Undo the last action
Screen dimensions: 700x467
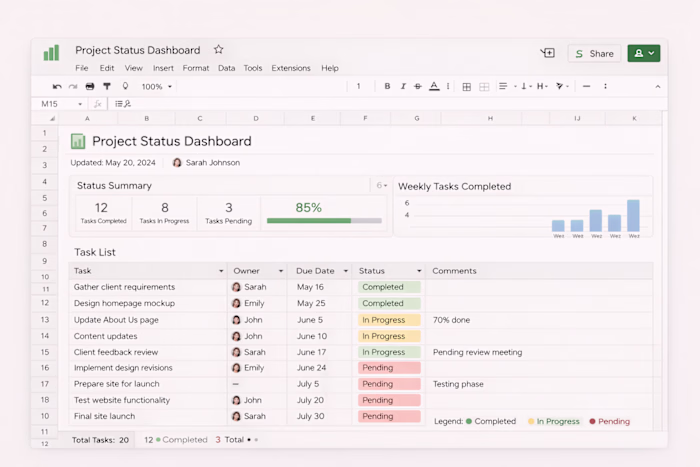click(x=57, y=86)
